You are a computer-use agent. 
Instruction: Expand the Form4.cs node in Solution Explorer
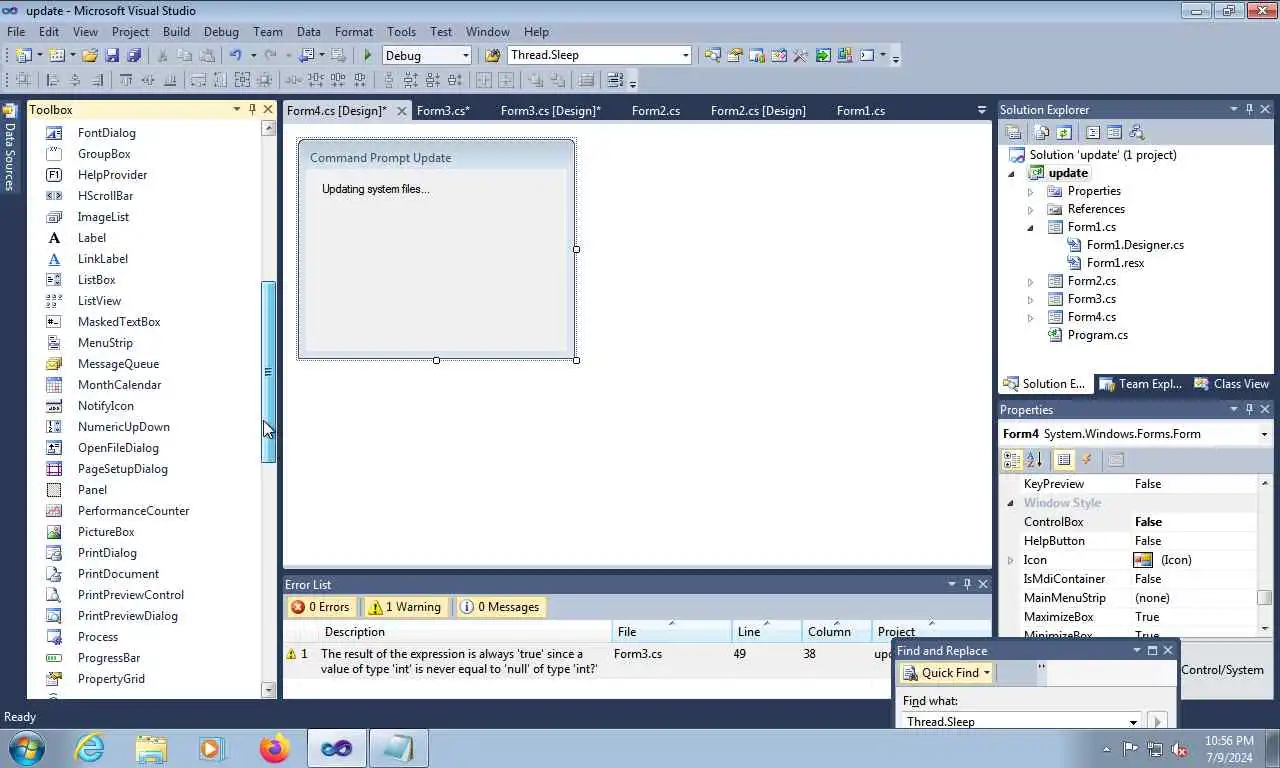tap(1031, 317)
